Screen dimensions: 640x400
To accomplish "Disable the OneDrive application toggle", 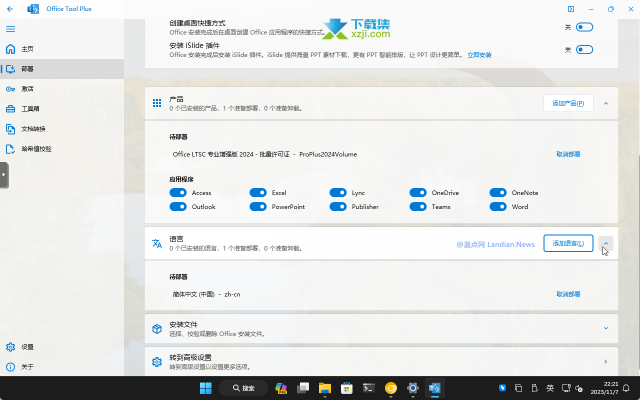I will click(418, 193).
